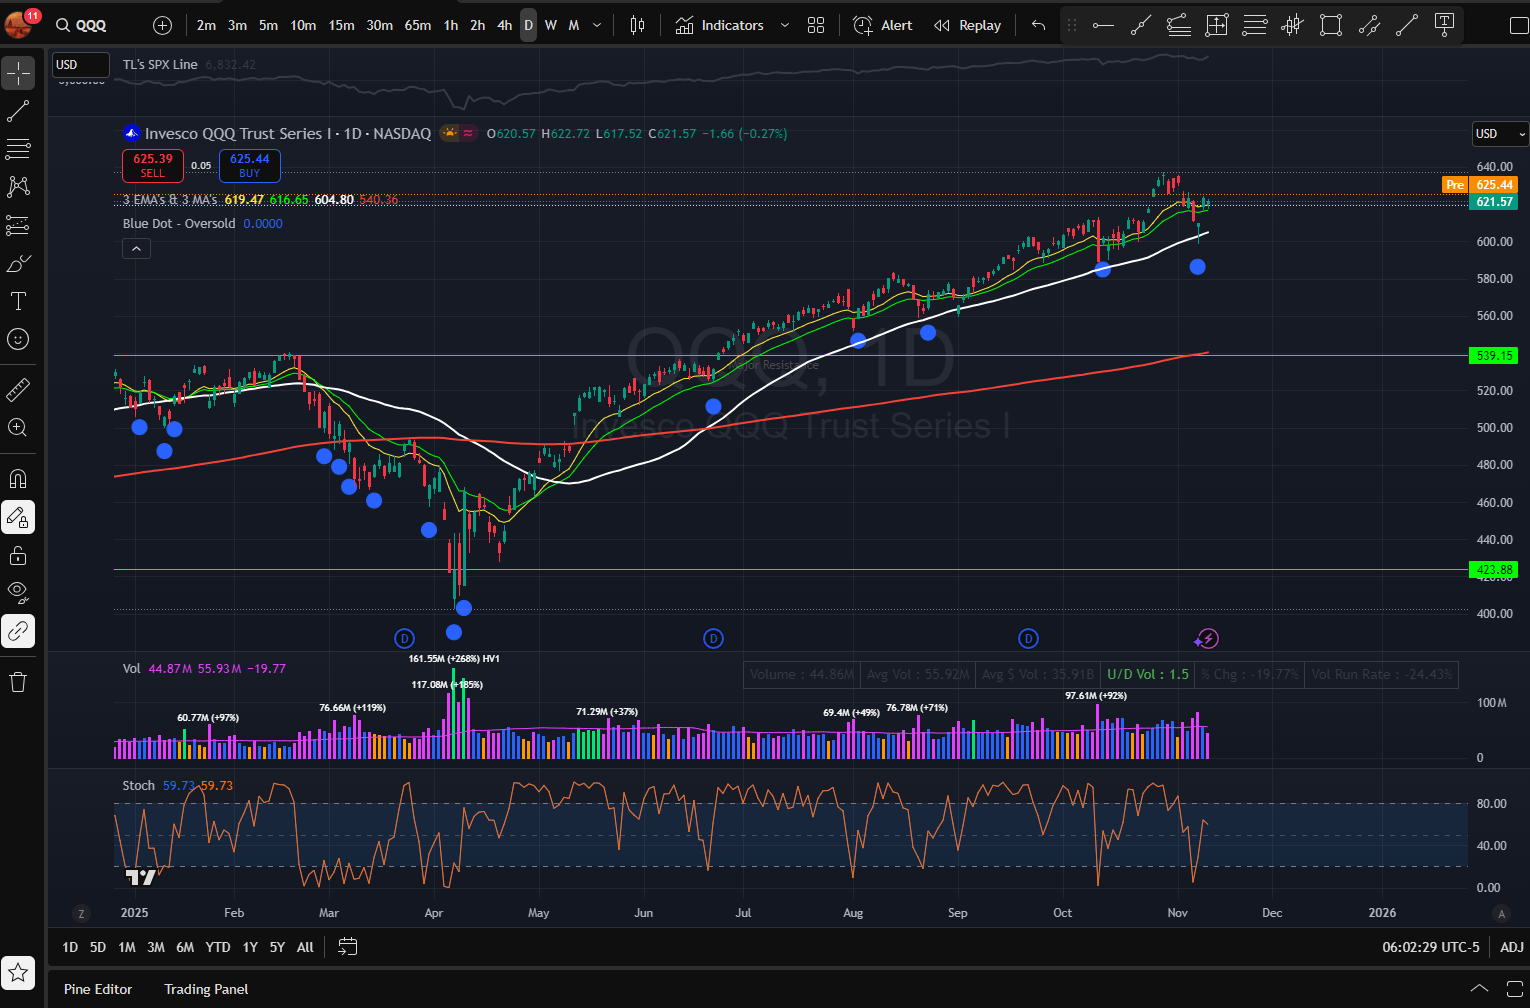Screen dimensions: 1530x1008
Task: Toggle lock all drawings
Action: click(18, 555)
